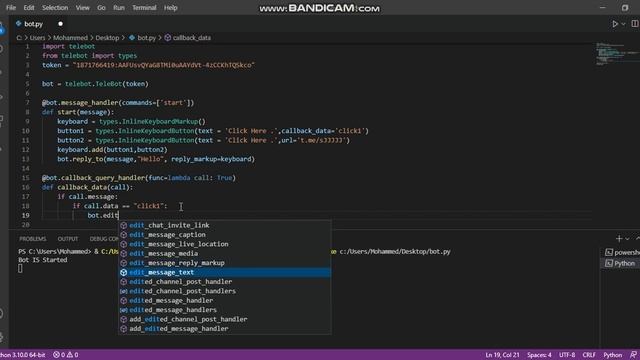Switch to the PROBLEMS panel tab
This screenshot has height=360, width=640.
(x=33, y=239)
